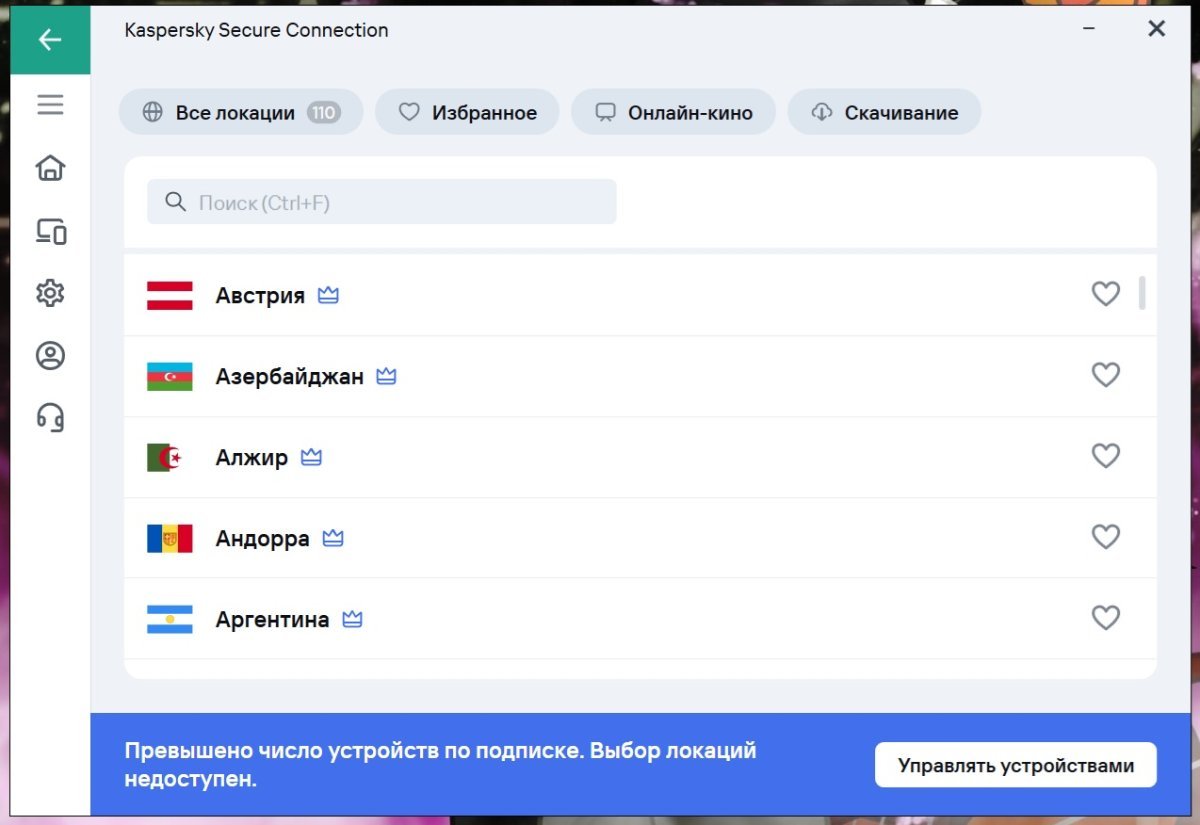Select Аргентина from the location list
The height and width of the screenshot is (825, 1200).
pyautogui.click(x=272, y=620)
